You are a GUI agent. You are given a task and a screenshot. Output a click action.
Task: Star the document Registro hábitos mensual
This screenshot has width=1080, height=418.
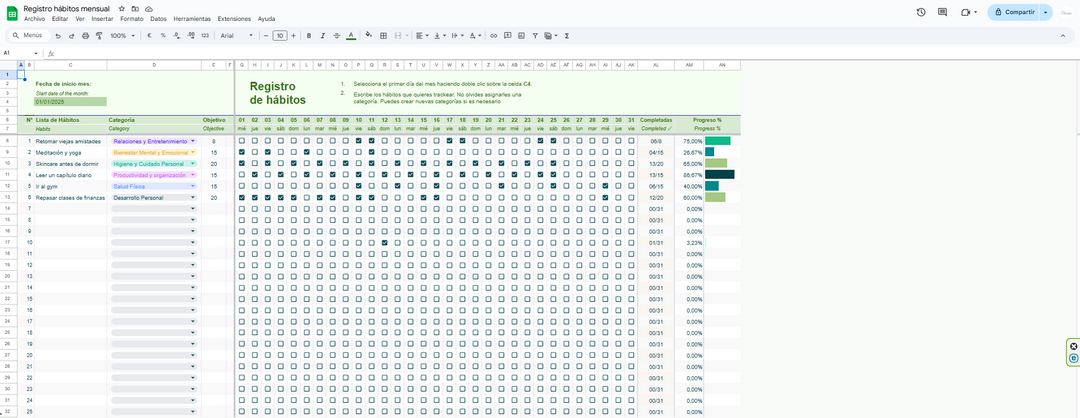pos(122,8)
